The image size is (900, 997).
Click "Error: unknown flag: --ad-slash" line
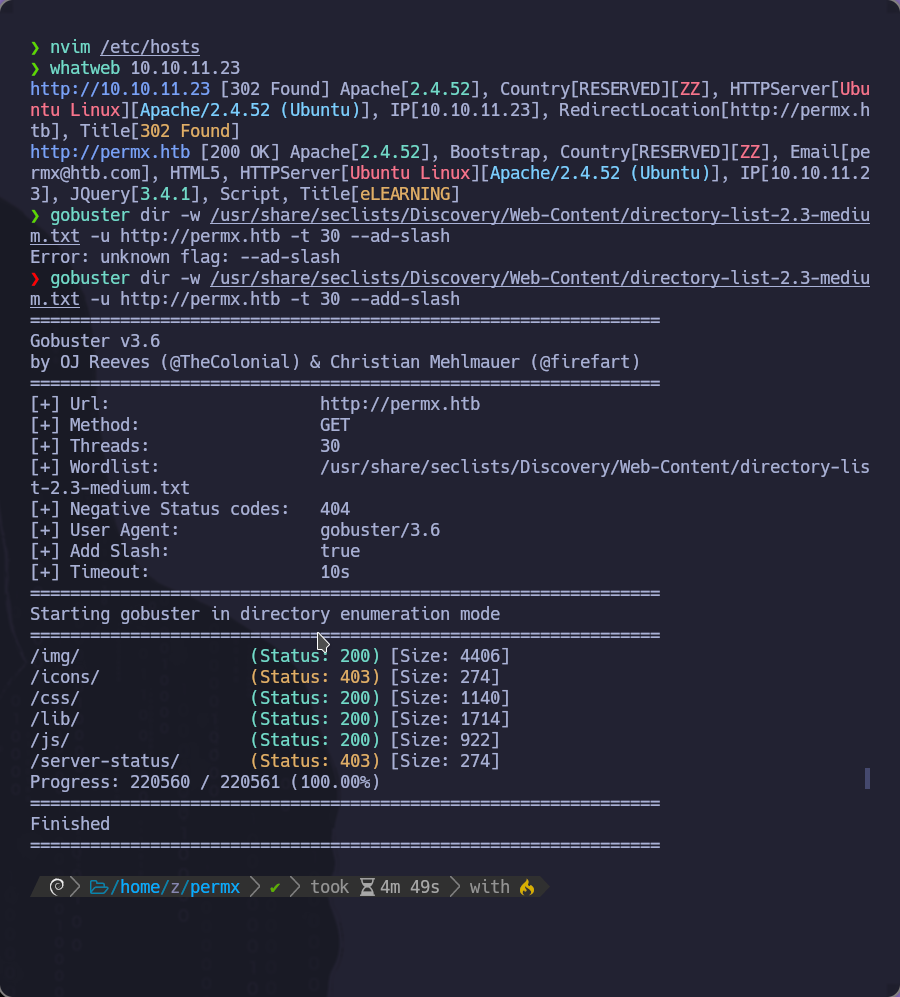185,257
